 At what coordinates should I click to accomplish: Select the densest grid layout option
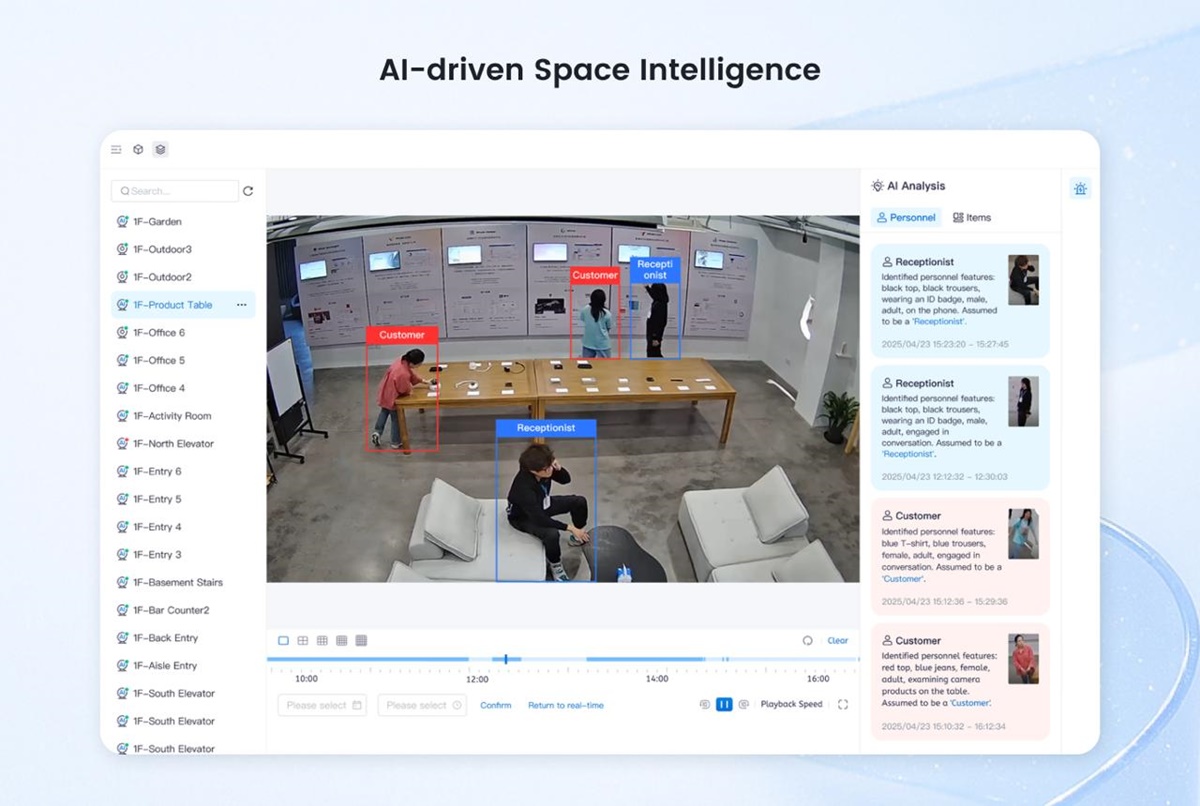point(361,641)
